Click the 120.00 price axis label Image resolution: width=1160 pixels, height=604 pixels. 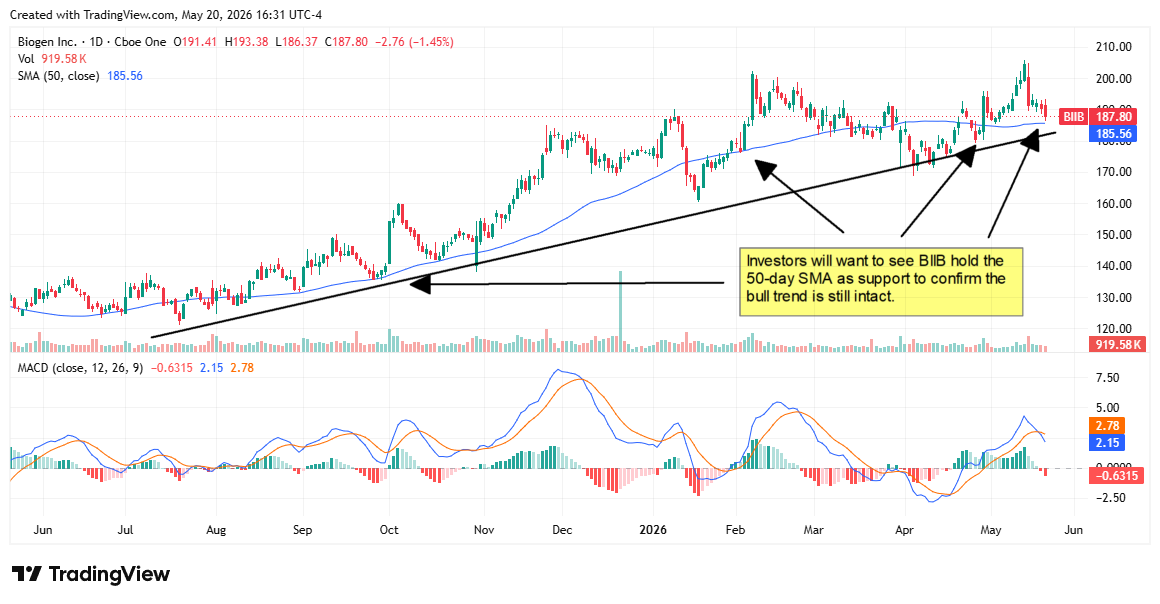(1113, 329)
